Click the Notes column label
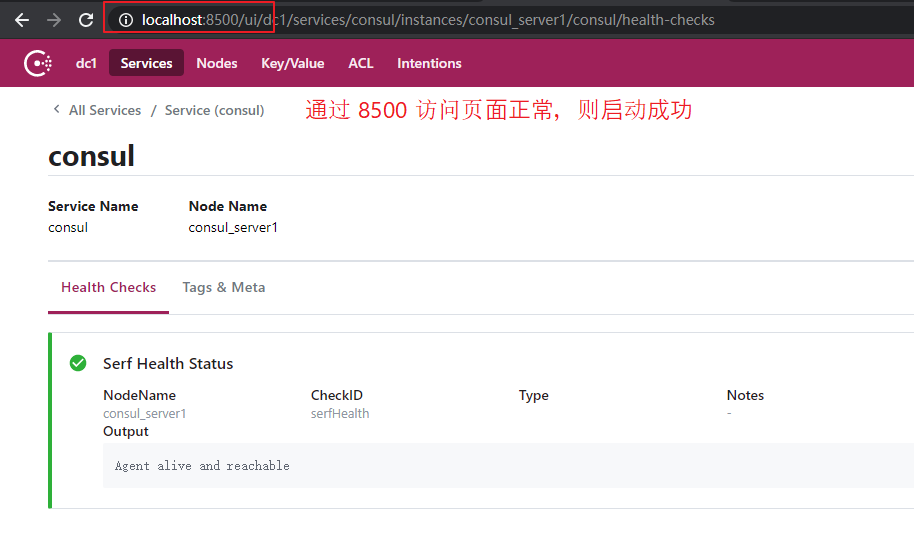Screen dimensions: 914x537 pos(745,395)
